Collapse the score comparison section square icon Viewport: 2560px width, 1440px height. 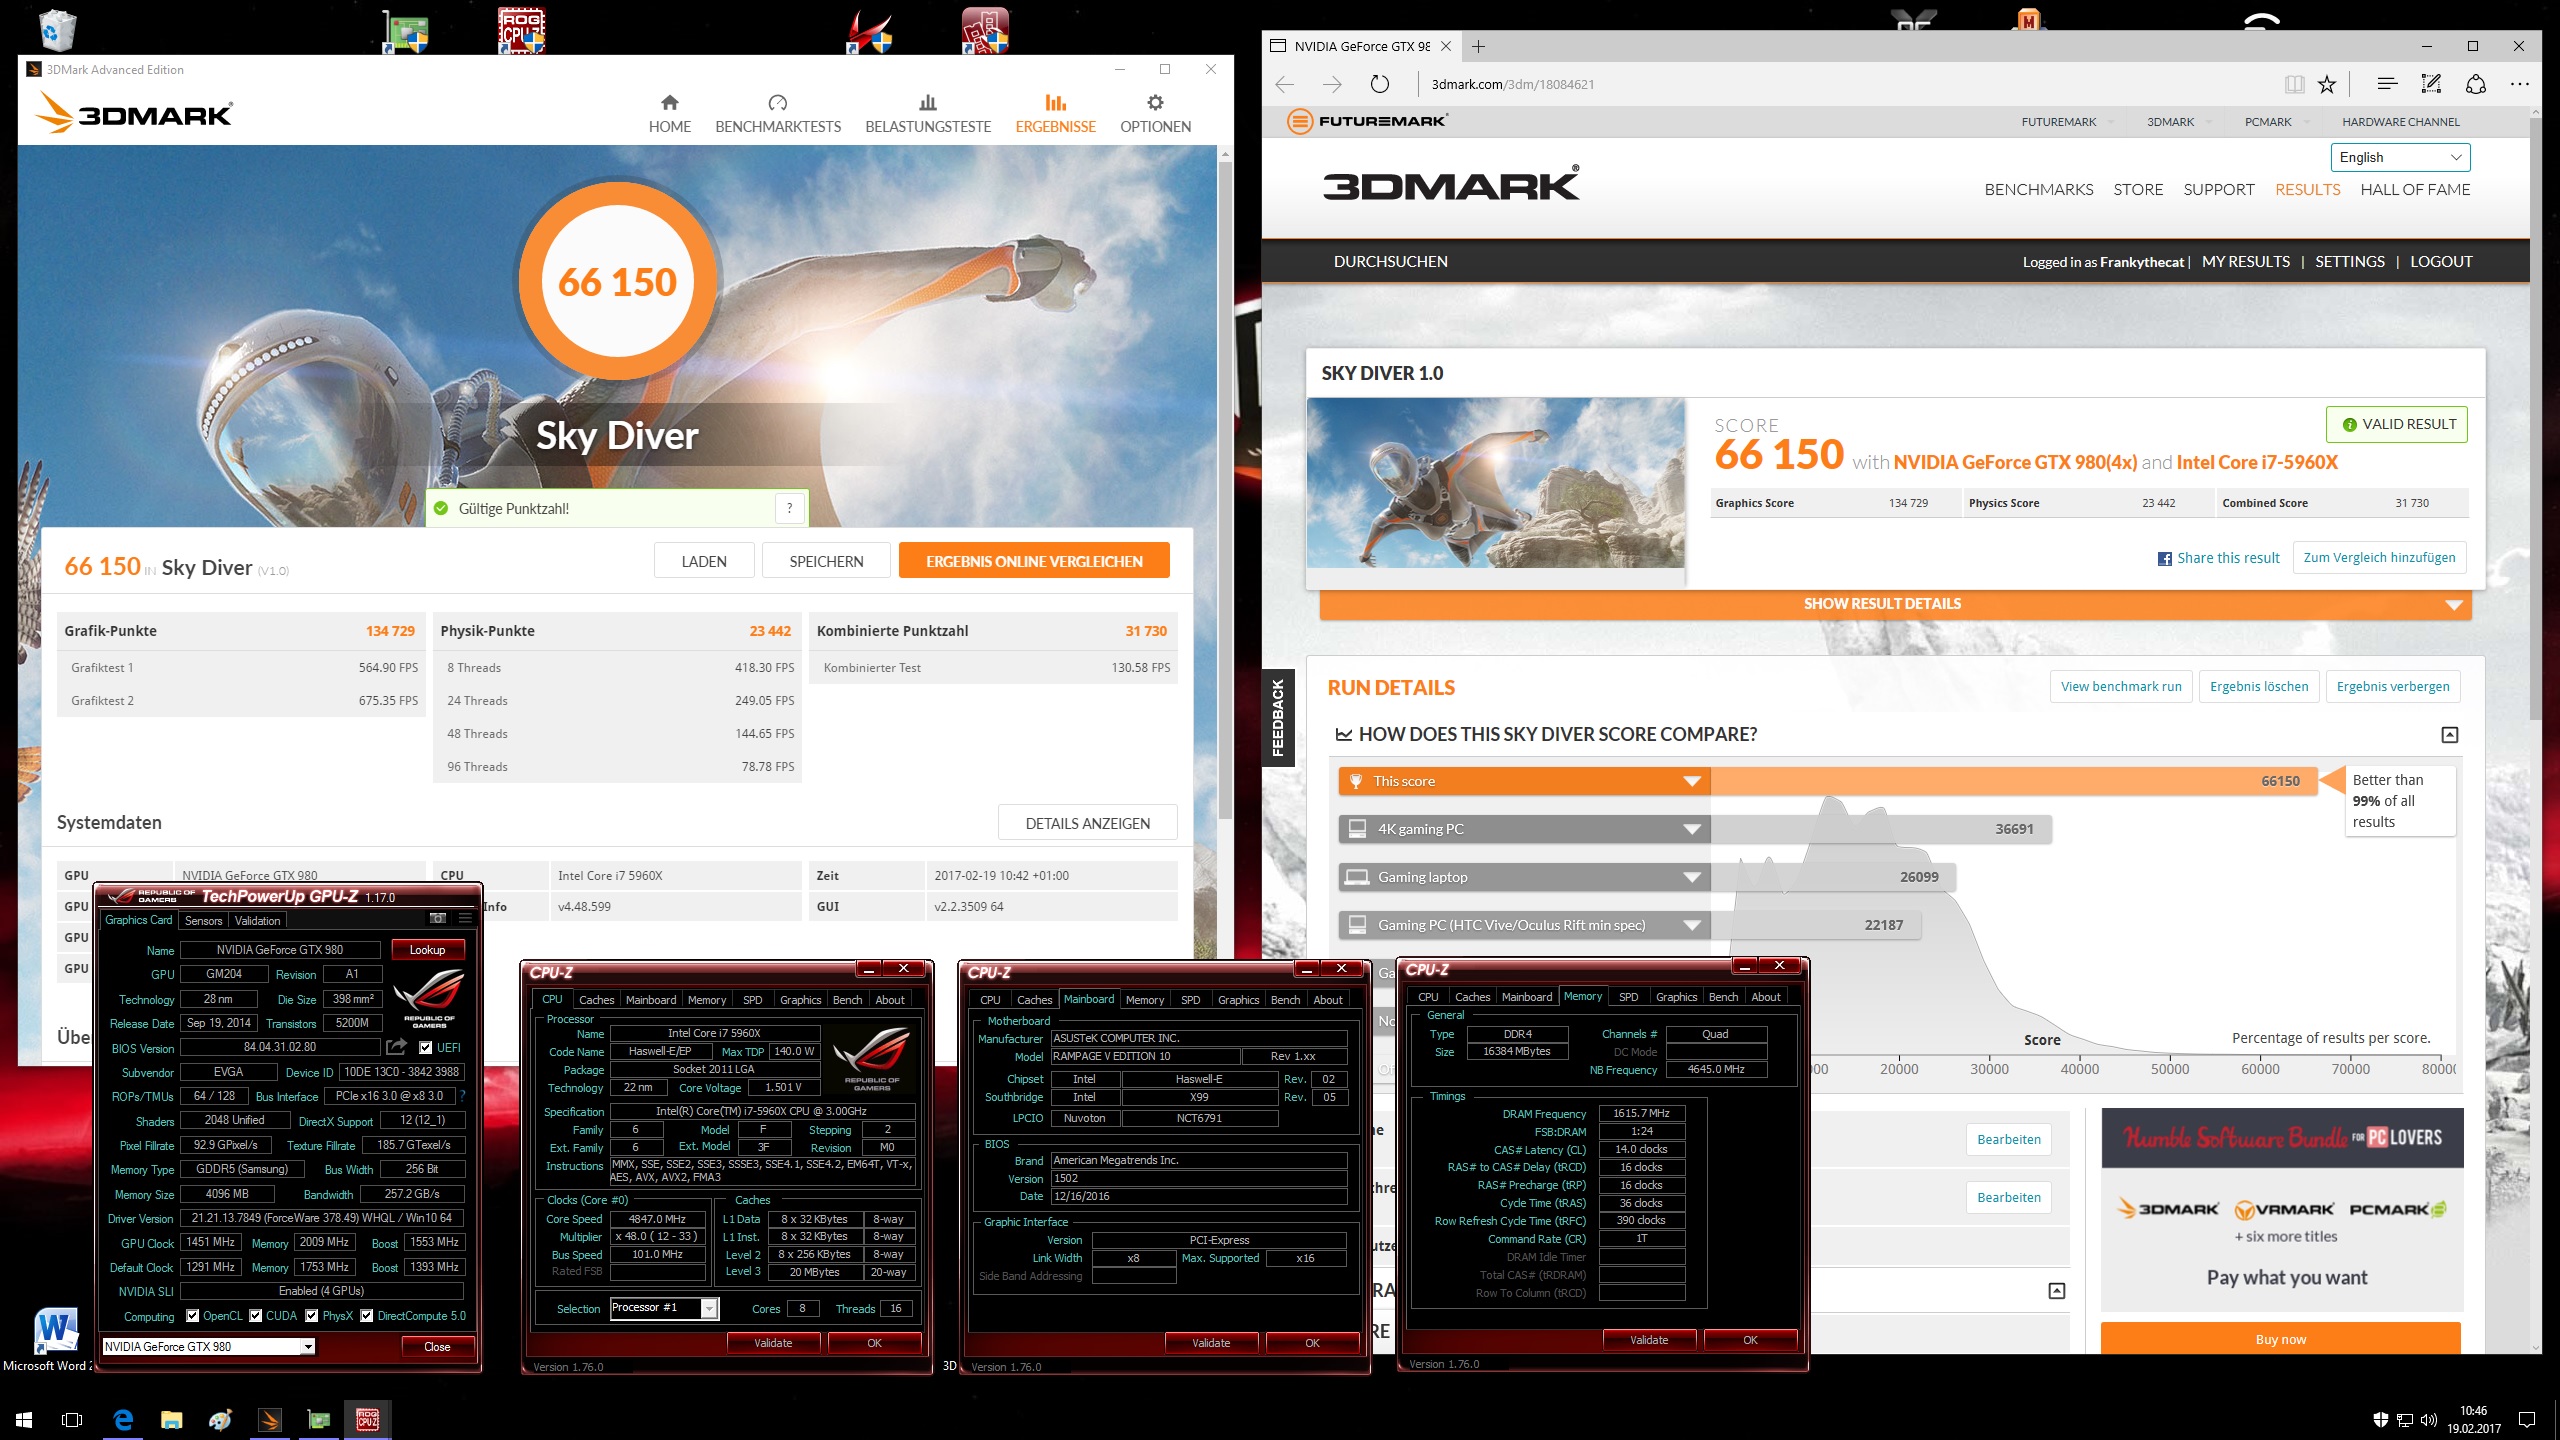click(x=2449, y=735)
